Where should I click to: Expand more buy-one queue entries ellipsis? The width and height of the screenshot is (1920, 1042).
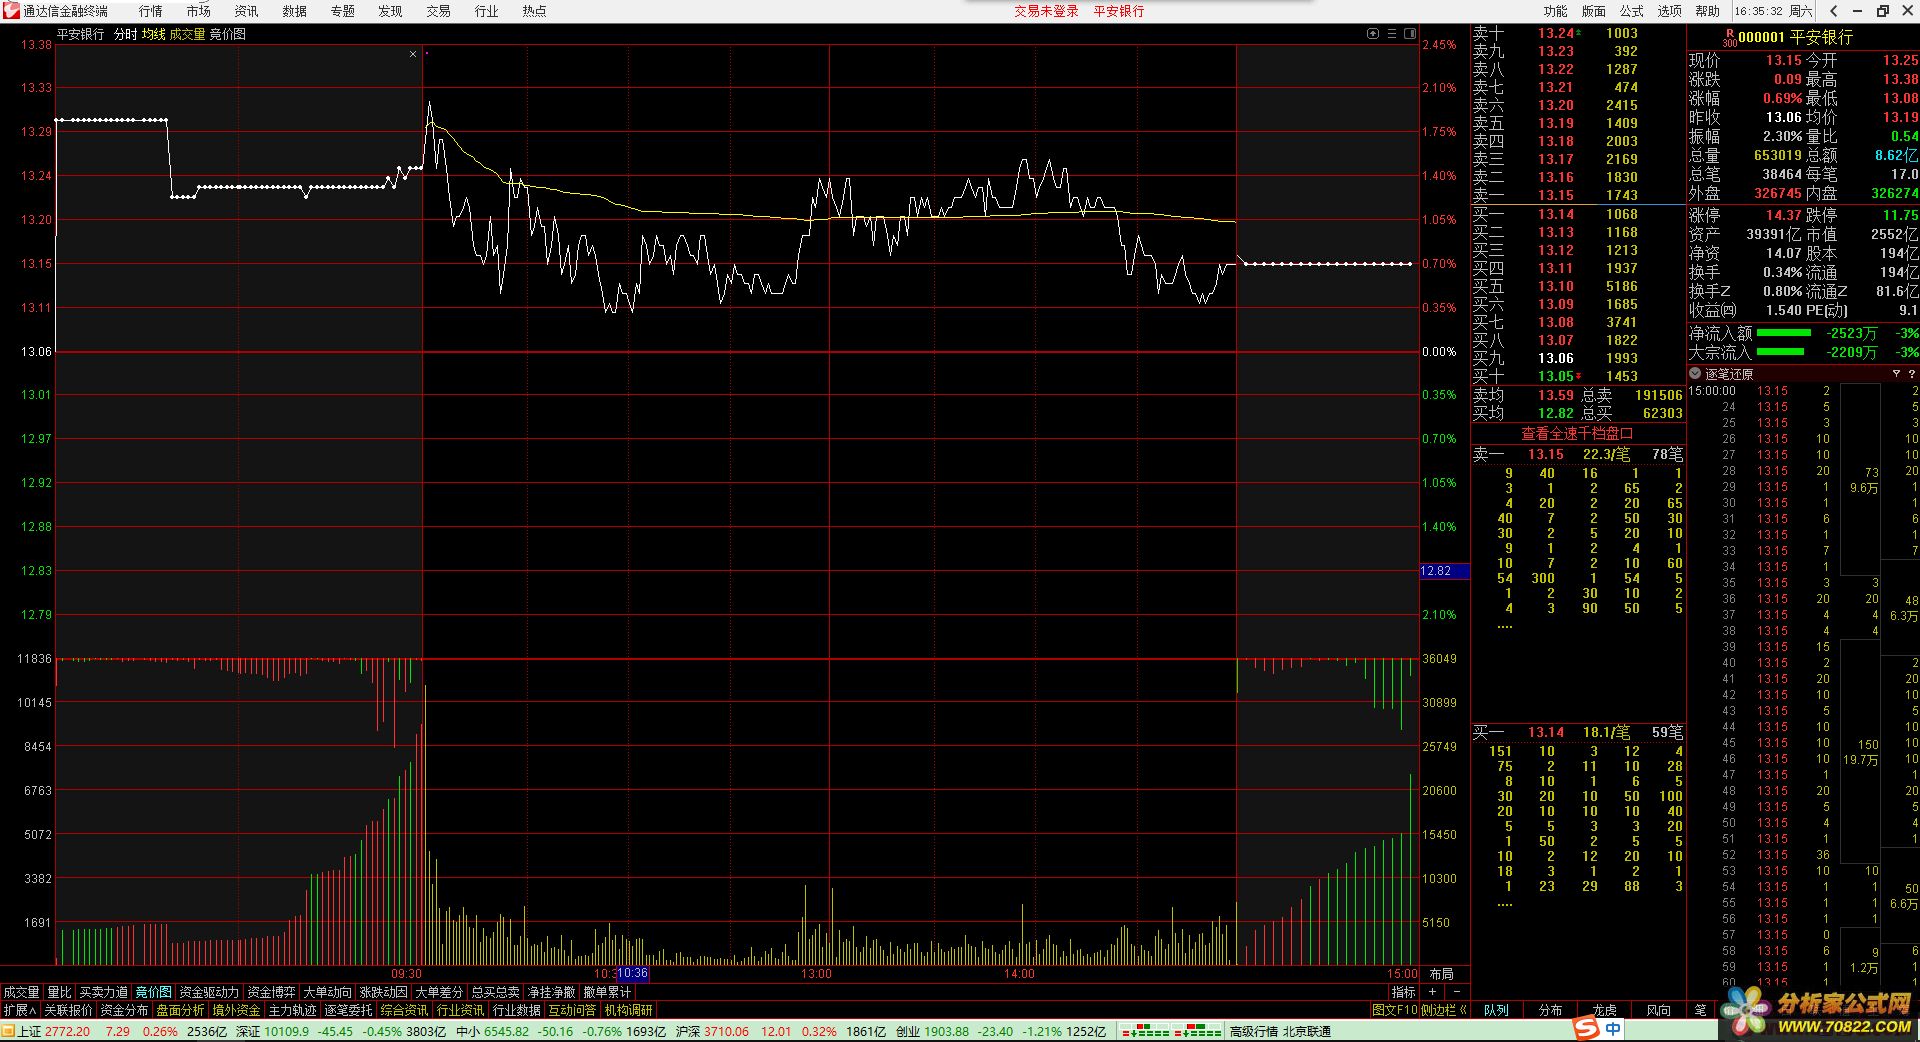coord(1505,905)
